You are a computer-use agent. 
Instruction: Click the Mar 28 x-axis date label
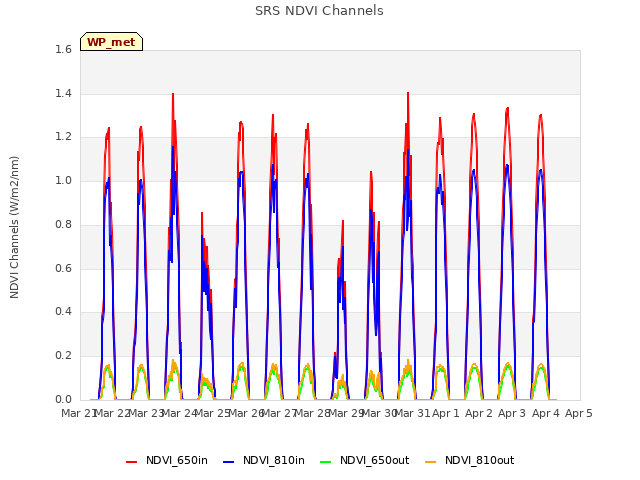pyautogui.click(x=312, y=413)
